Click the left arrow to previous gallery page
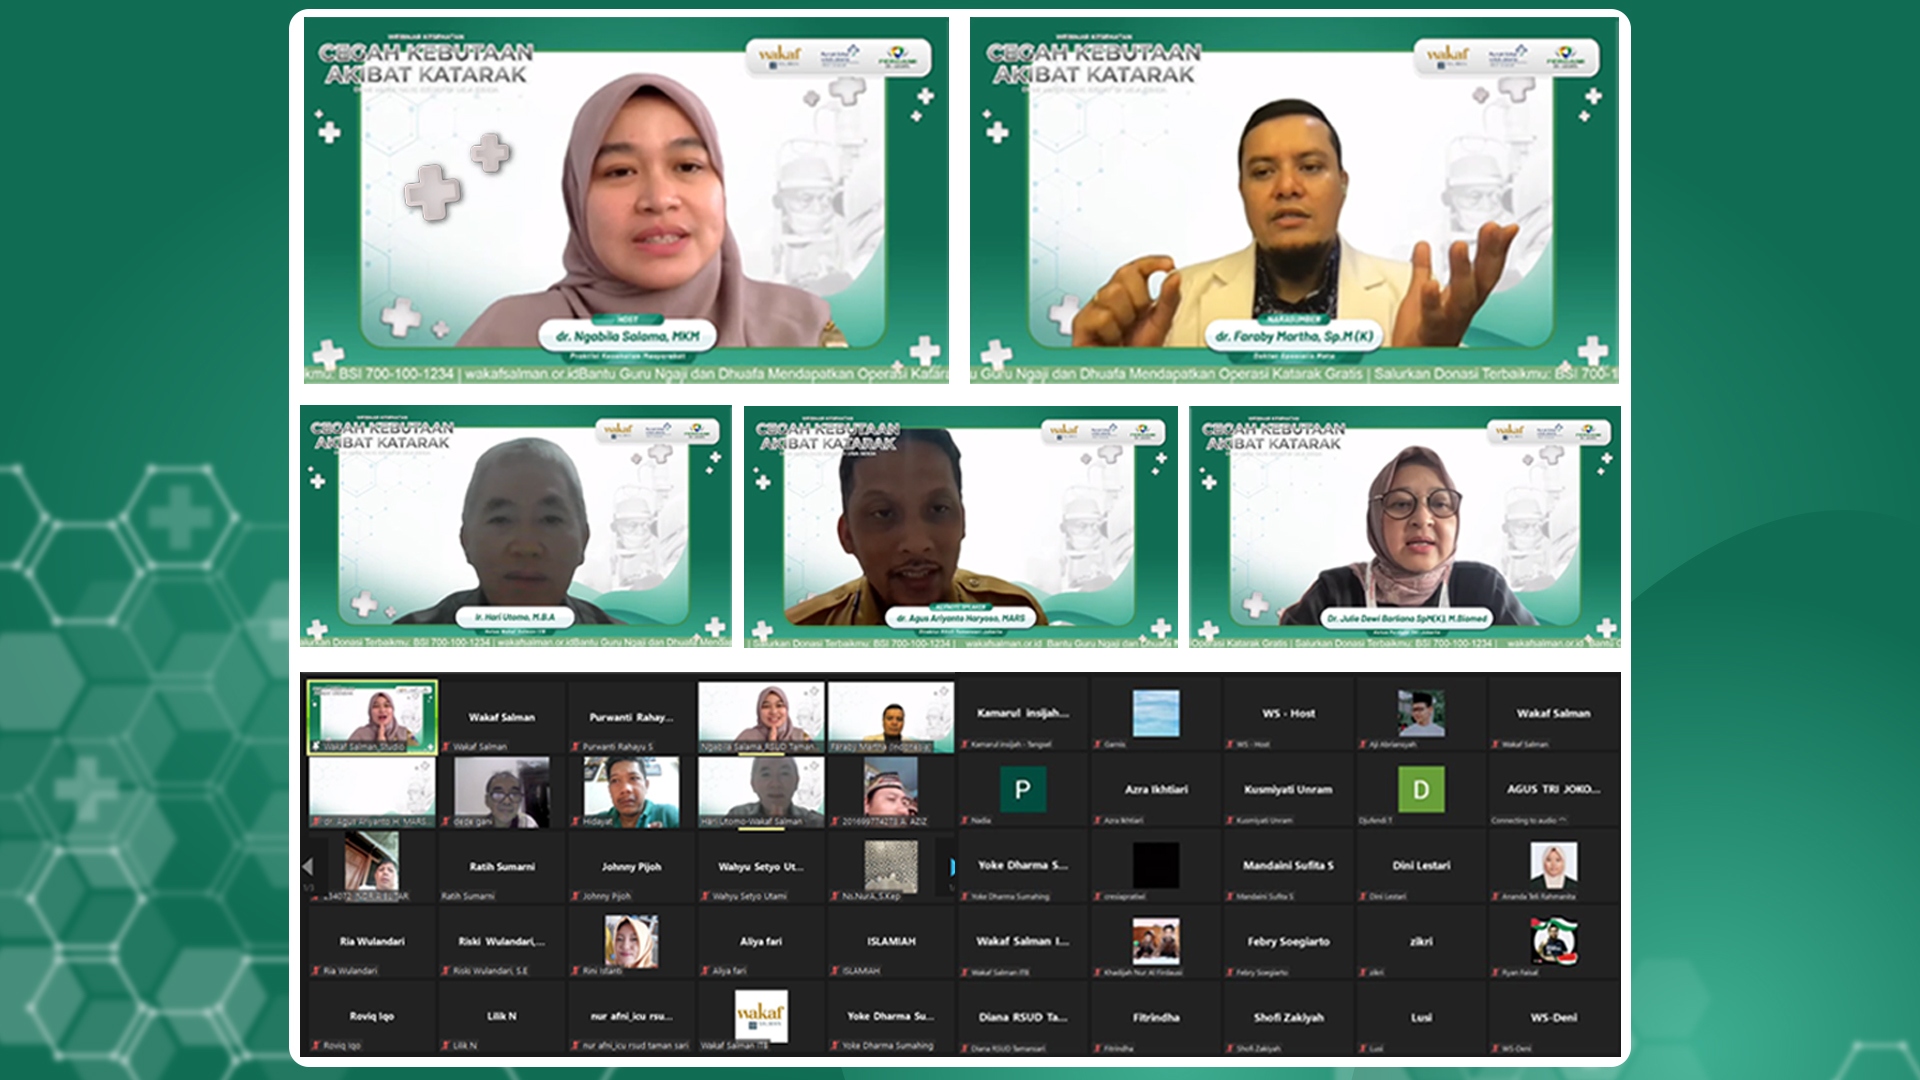Image resolution: width=1920 pixels, height=1080 pixels. coord(308,866)
